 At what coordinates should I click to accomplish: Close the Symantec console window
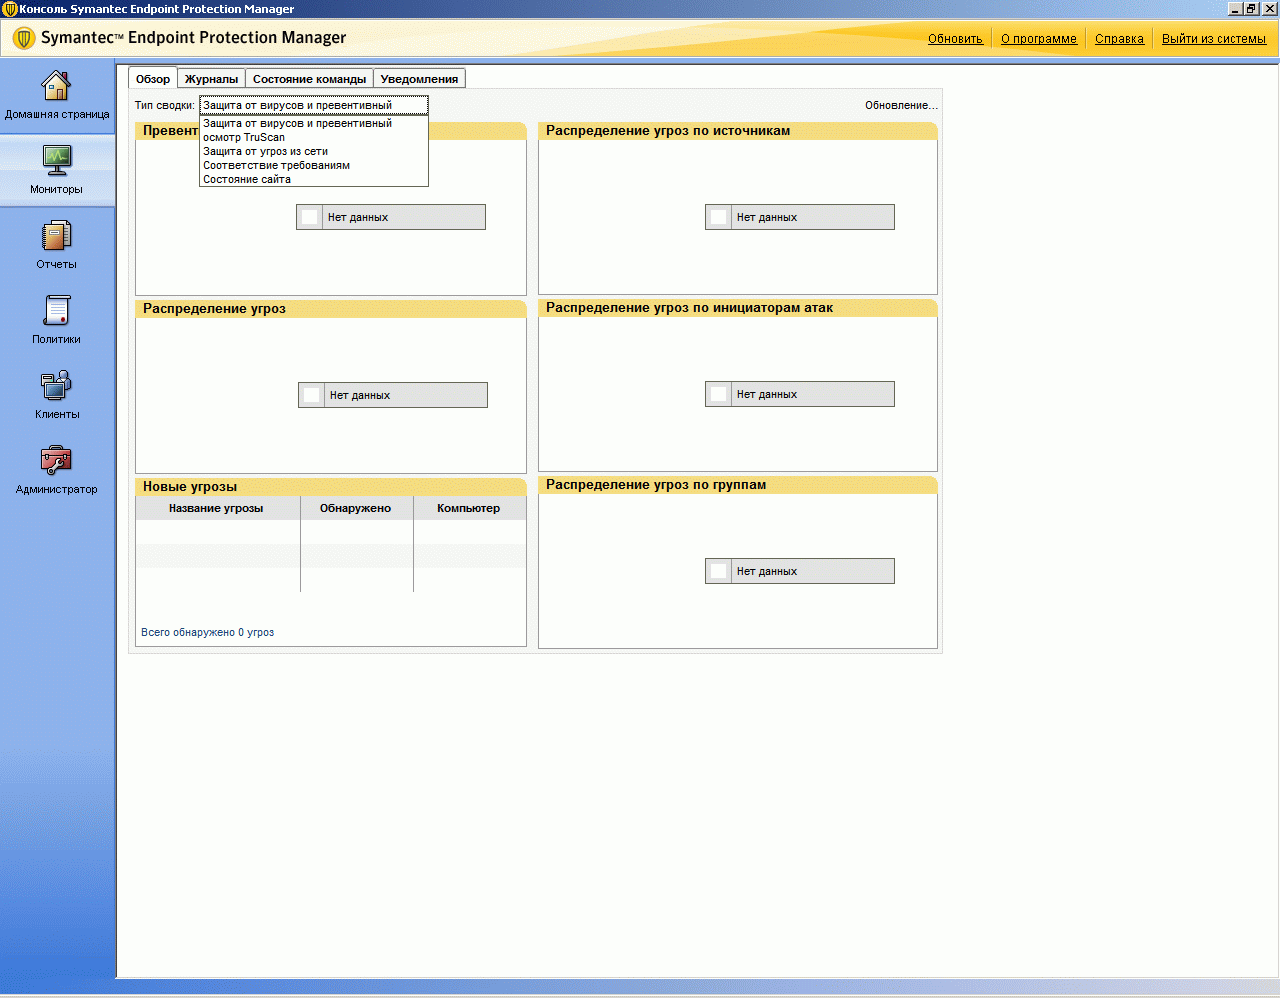pyautogui.click(x=1270, y=9)
